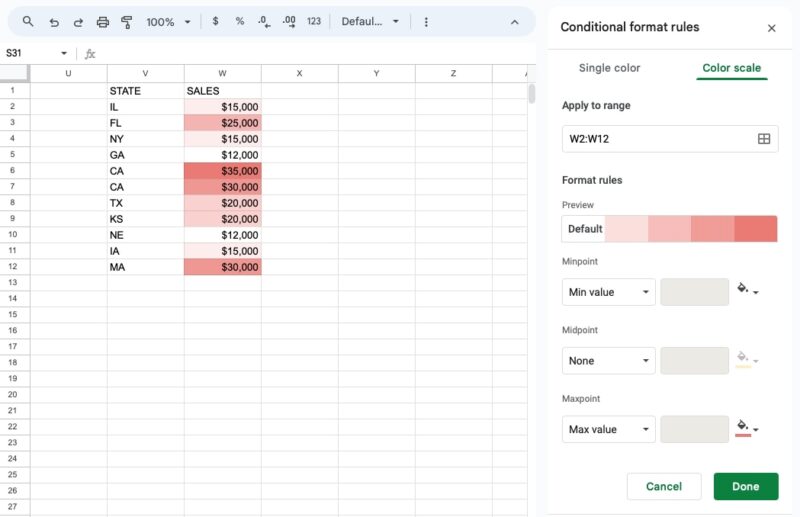Select the SALES header cell

click(222, 91)
